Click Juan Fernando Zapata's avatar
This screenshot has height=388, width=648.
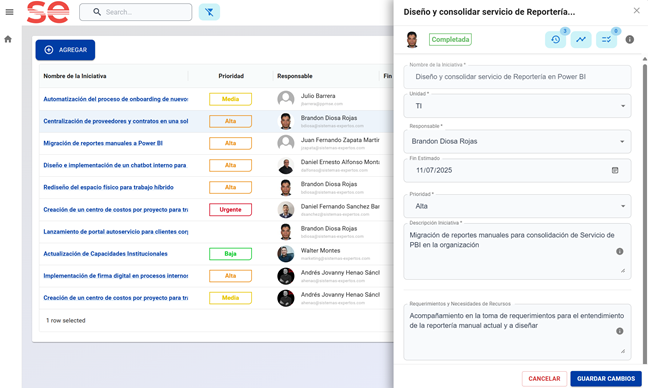(286, 143)
